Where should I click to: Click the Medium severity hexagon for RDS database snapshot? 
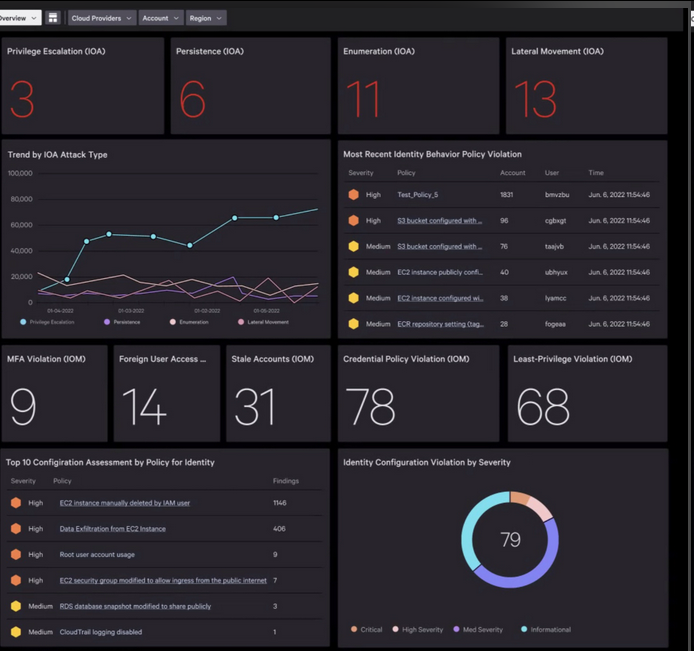click(x=16, y=606)
